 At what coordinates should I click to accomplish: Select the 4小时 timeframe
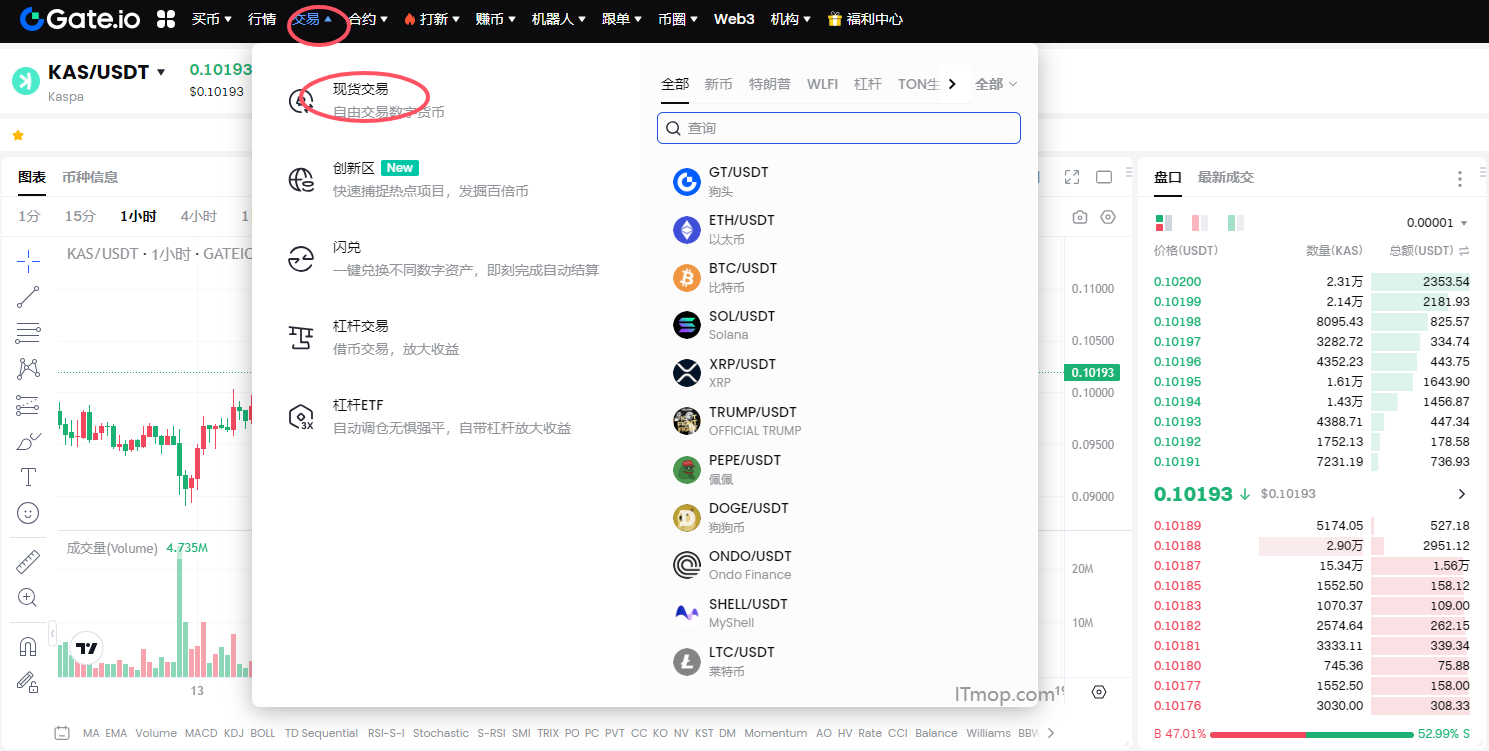(199, 216)
